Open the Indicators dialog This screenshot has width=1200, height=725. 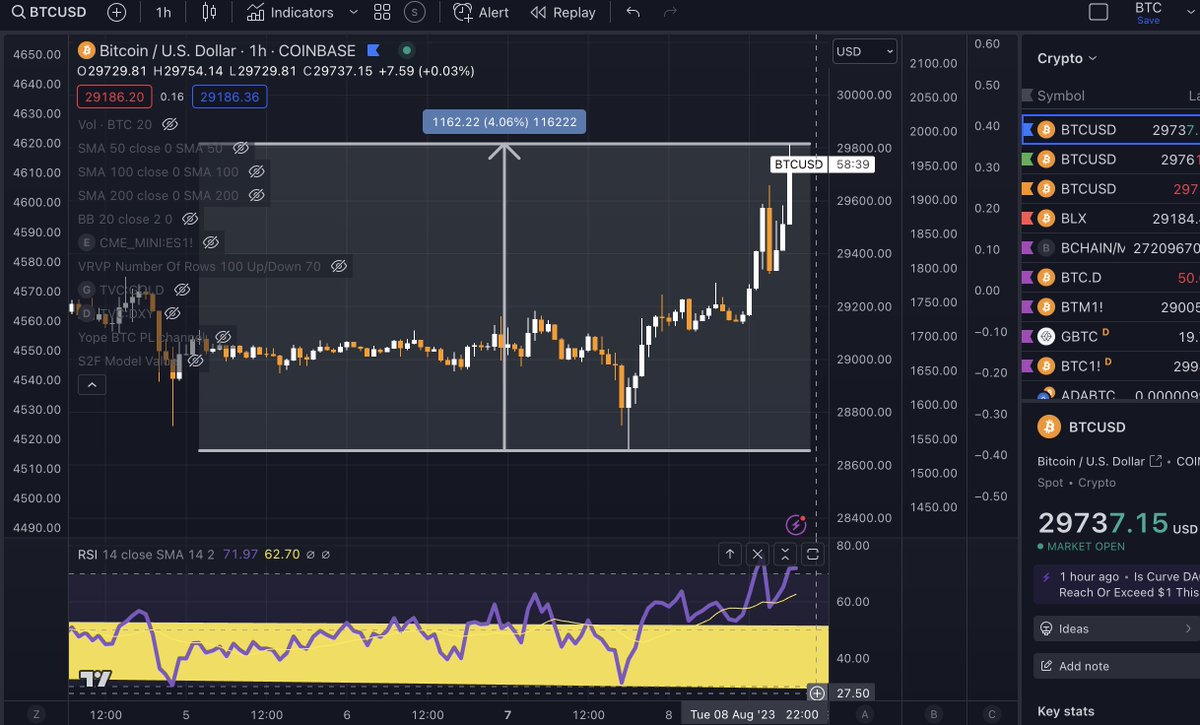(x=290, y=12)
